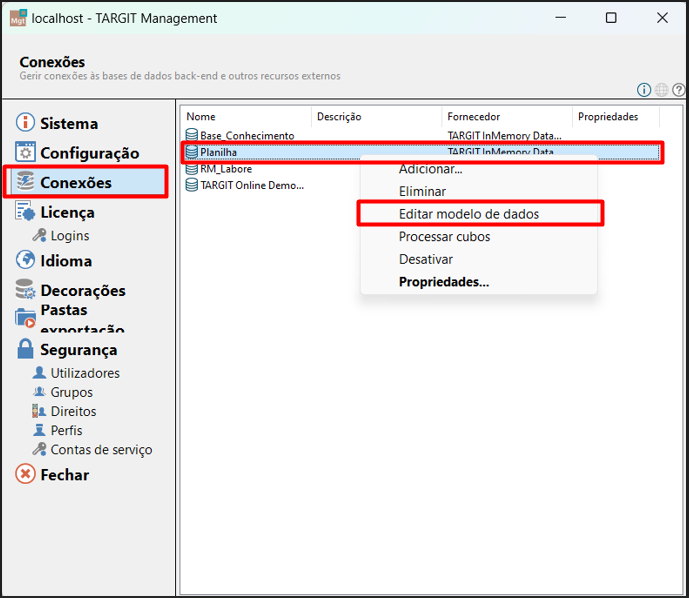This screenshot has width=689, height=598.
Task: Click the Idioma globe icon
Action: click(25, 260)
